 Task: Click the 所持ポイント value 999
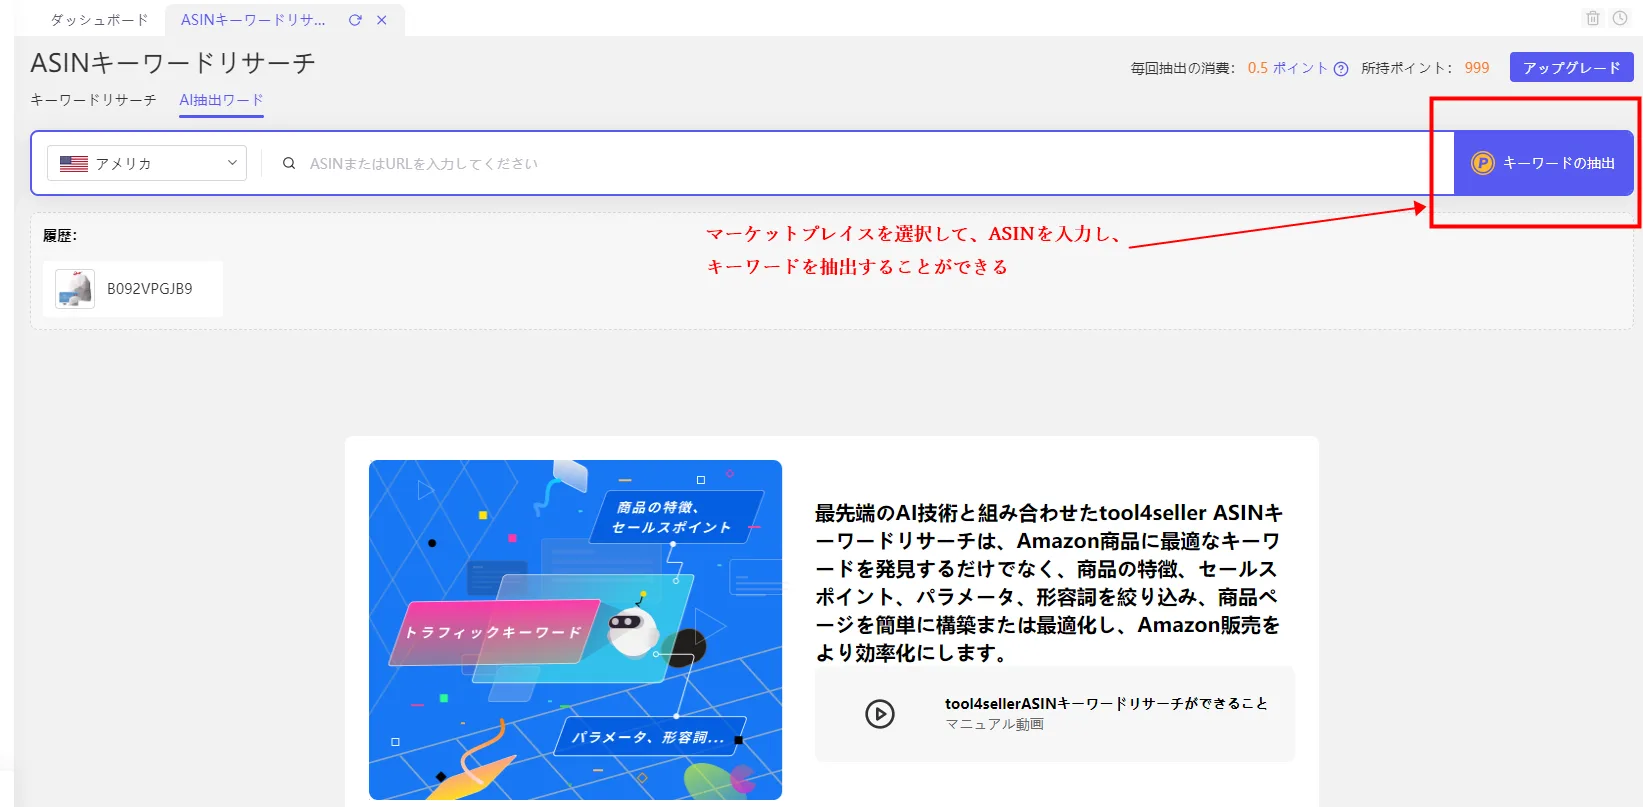coord(1477,68)
